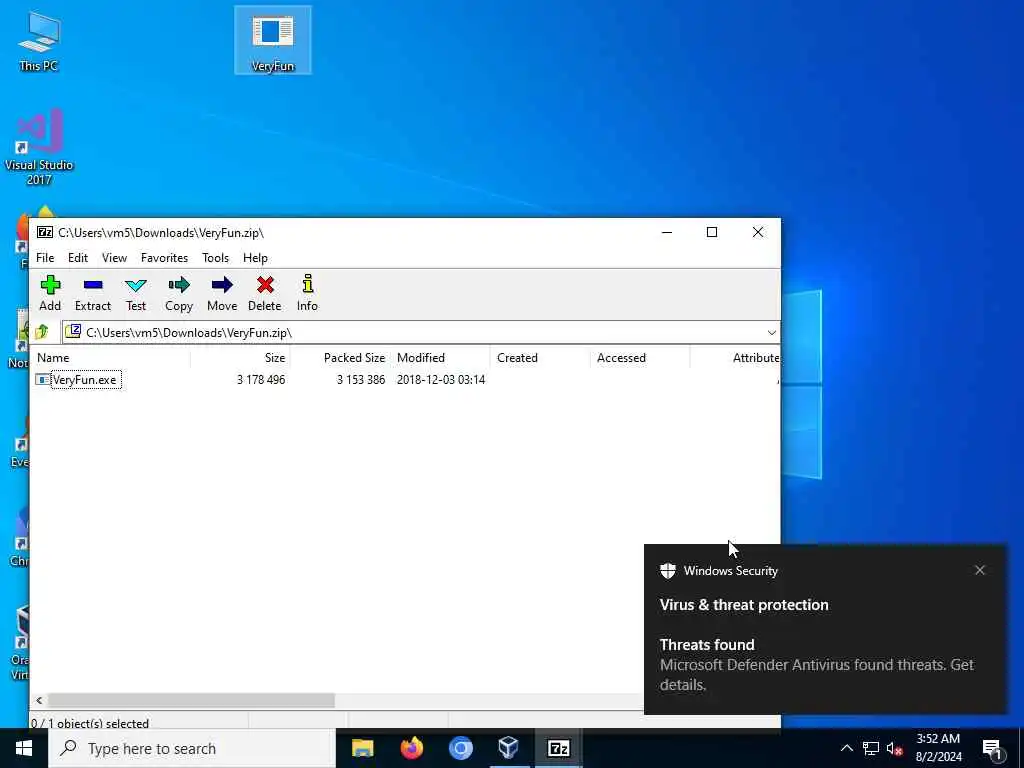Viewport: 1024px width, 768px height.
Task: Expand the address path dropdown
Action: 771,332
